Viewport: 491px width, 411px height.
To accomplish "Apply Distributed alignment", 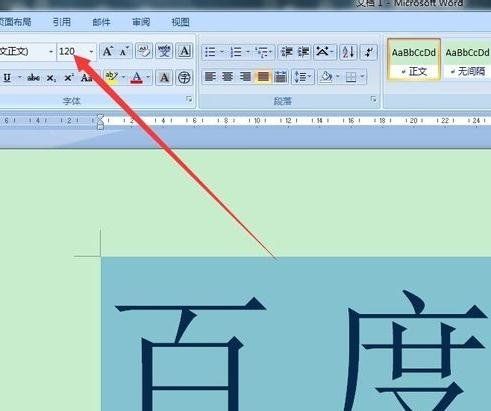I will click(x=281, y=77).
